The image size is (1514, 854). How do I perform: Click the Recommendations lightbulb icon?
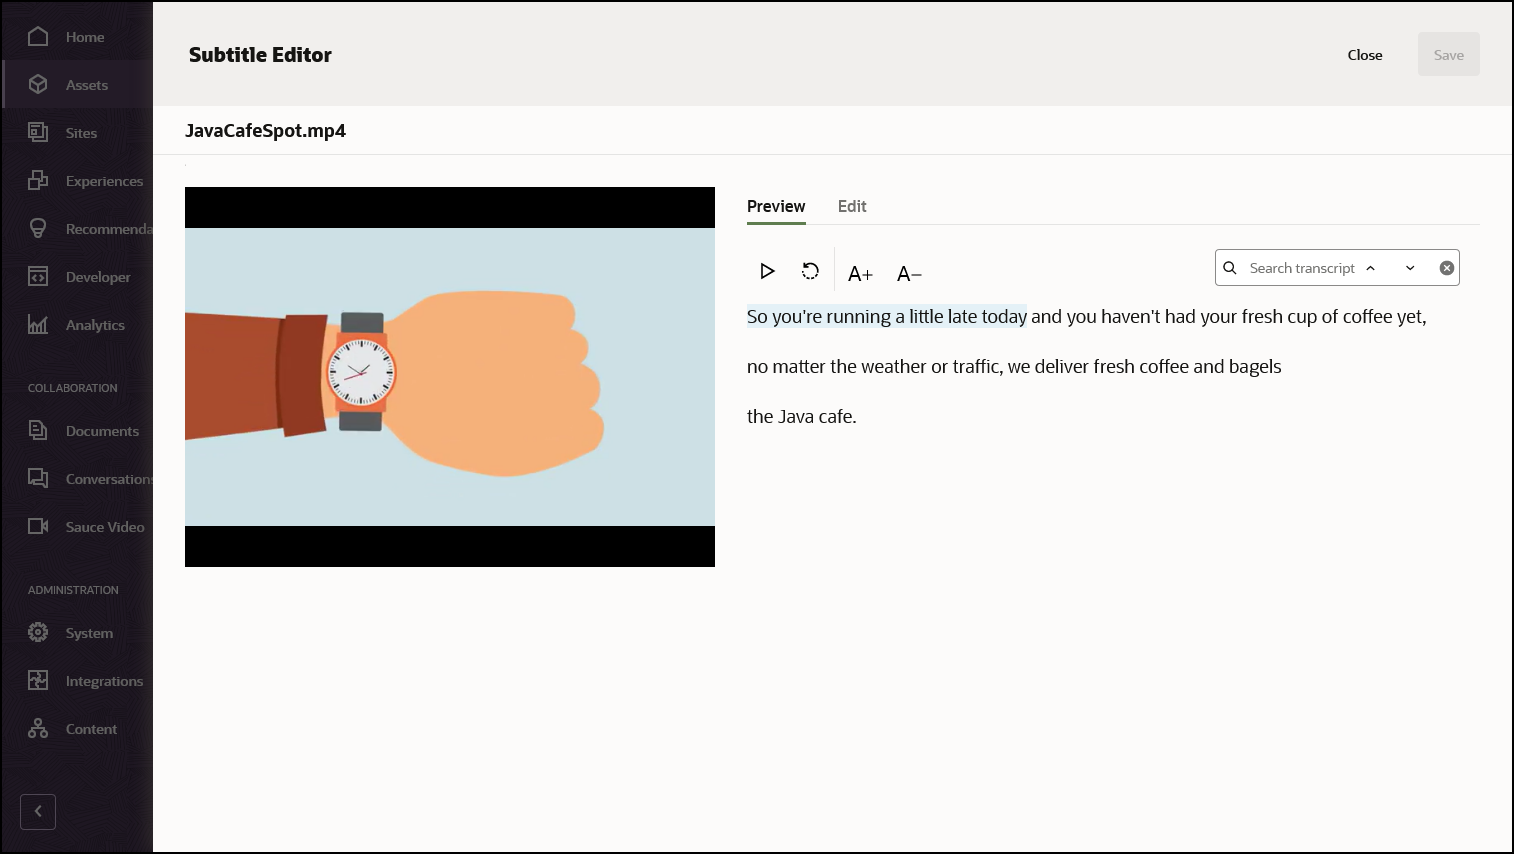pyautogui.click(x=38, y=229)
